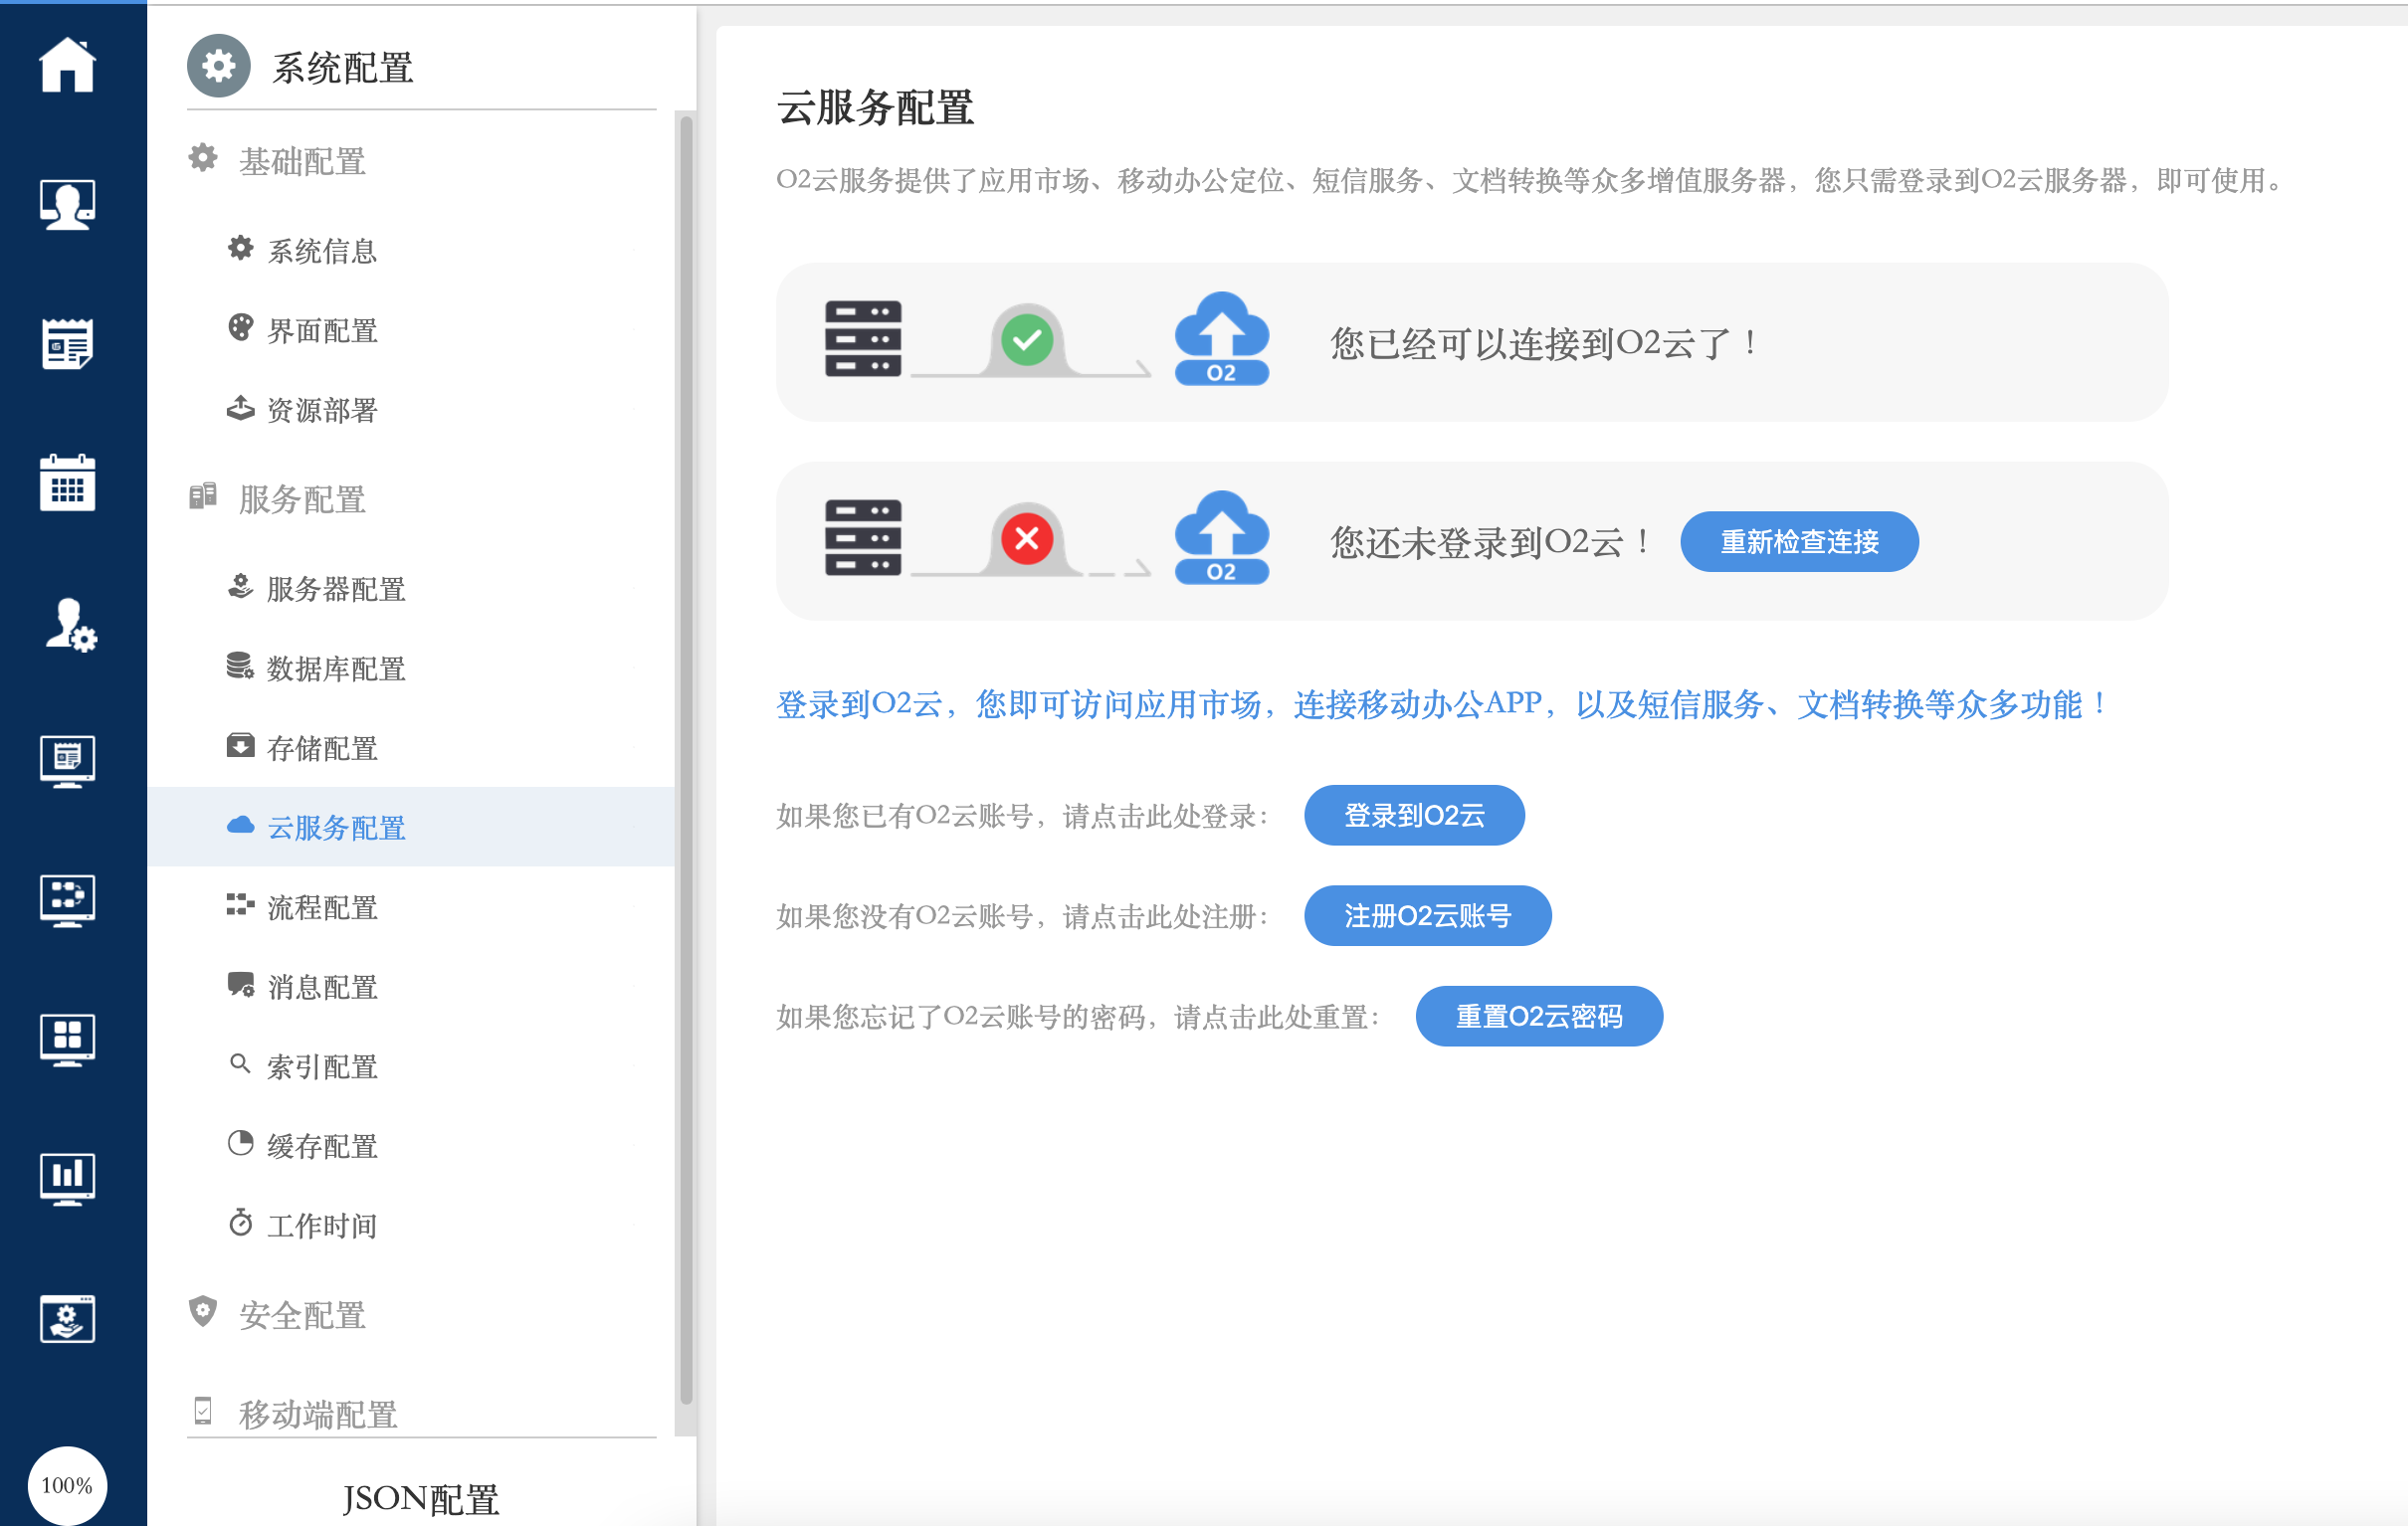This screenshot has height=1526, width=2408.
Task: Collapse the 基础配置 section
Action: click(301, 161)
